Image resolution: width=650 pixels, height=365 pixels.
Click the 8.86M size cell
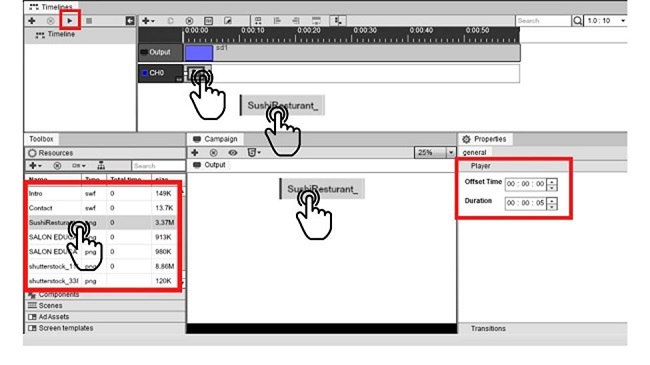[164, 266]
